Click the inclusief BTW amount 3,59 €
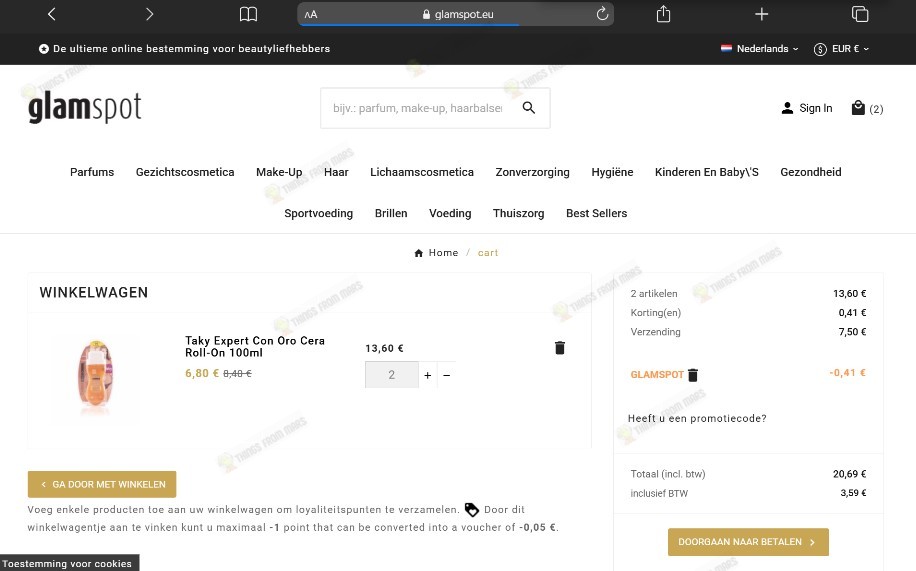Image resolution: width=916 pixels, height=571 pixels. pyautogui.click(x=853, y=493)
